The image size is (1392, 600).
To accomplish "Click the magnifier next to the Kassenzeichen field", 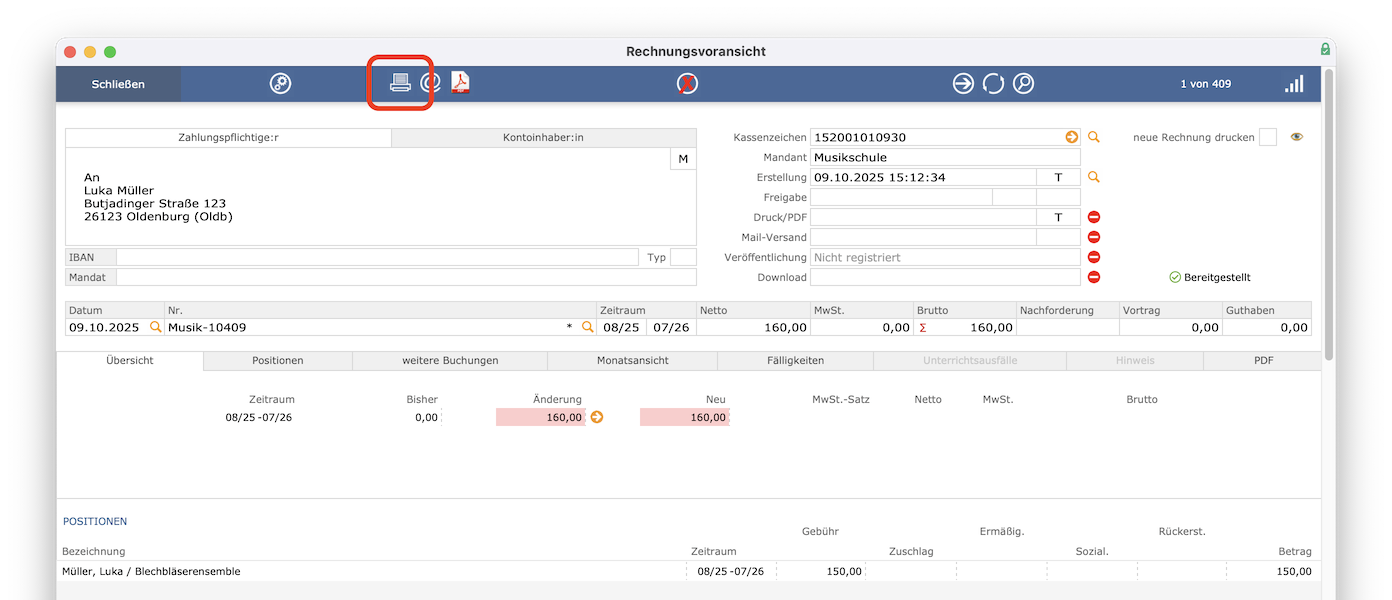I will point(1094,138).
